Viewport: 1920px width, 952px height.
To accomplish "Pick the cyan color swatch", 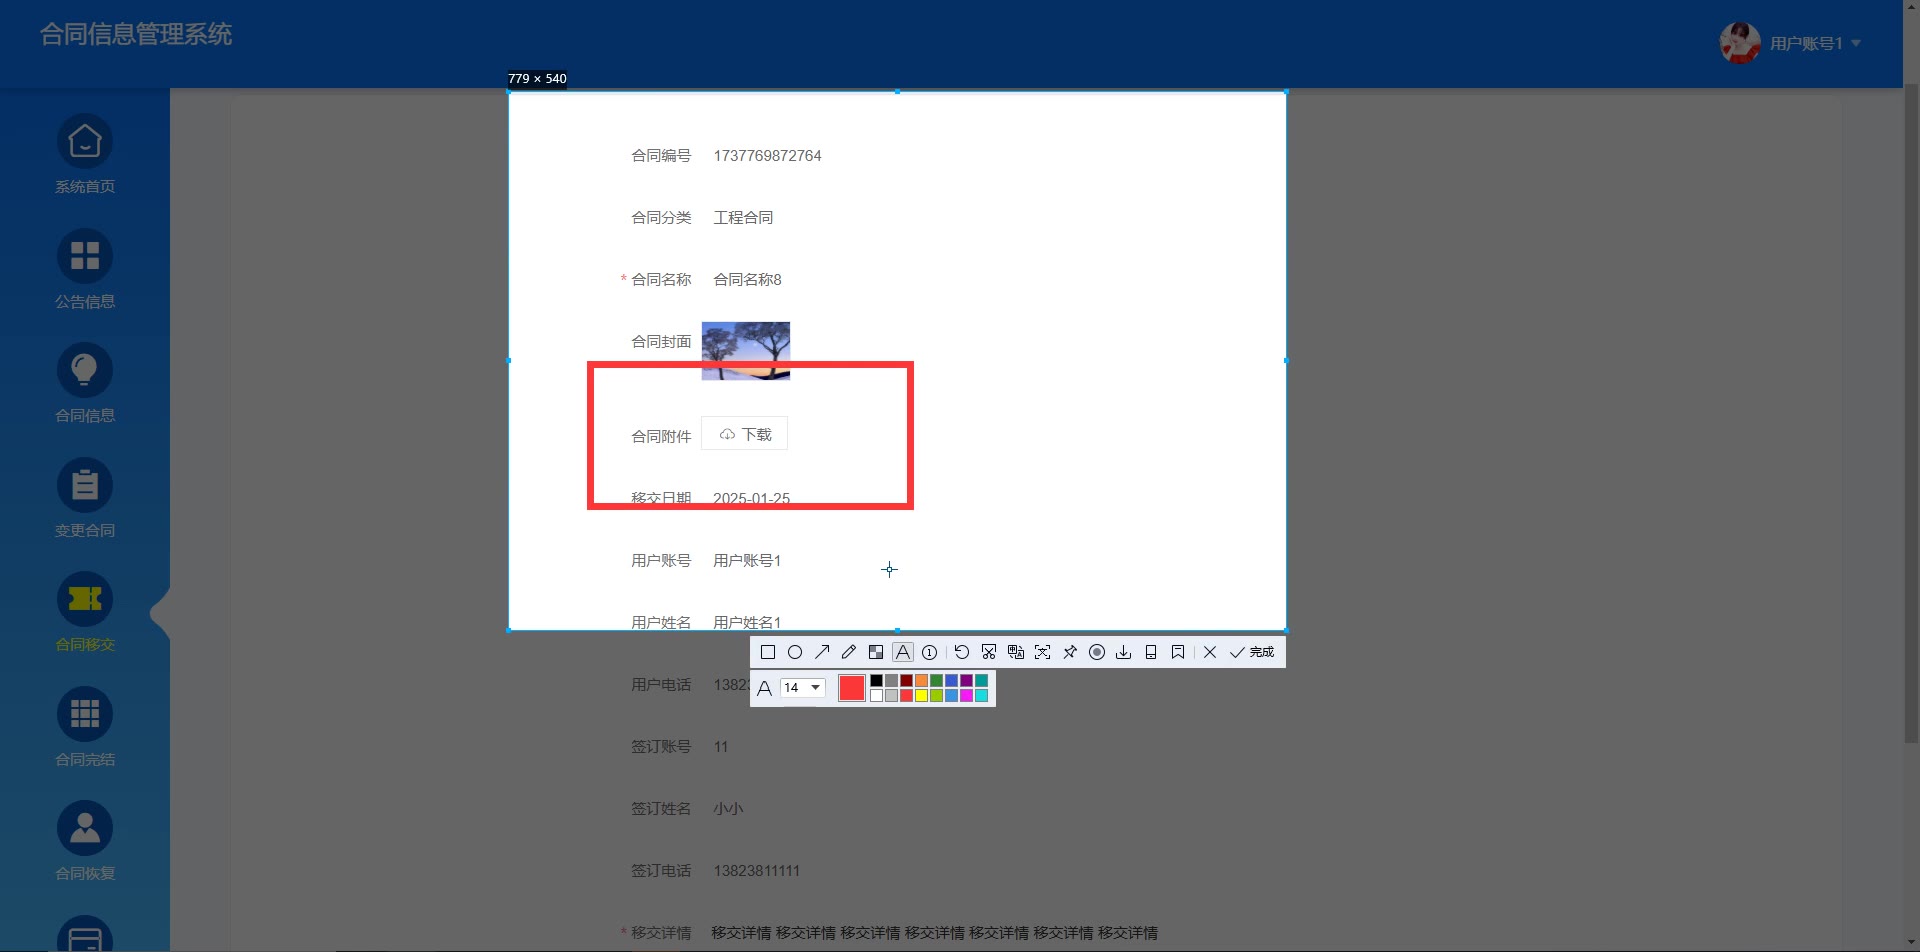I will click(x=981, y=696).
